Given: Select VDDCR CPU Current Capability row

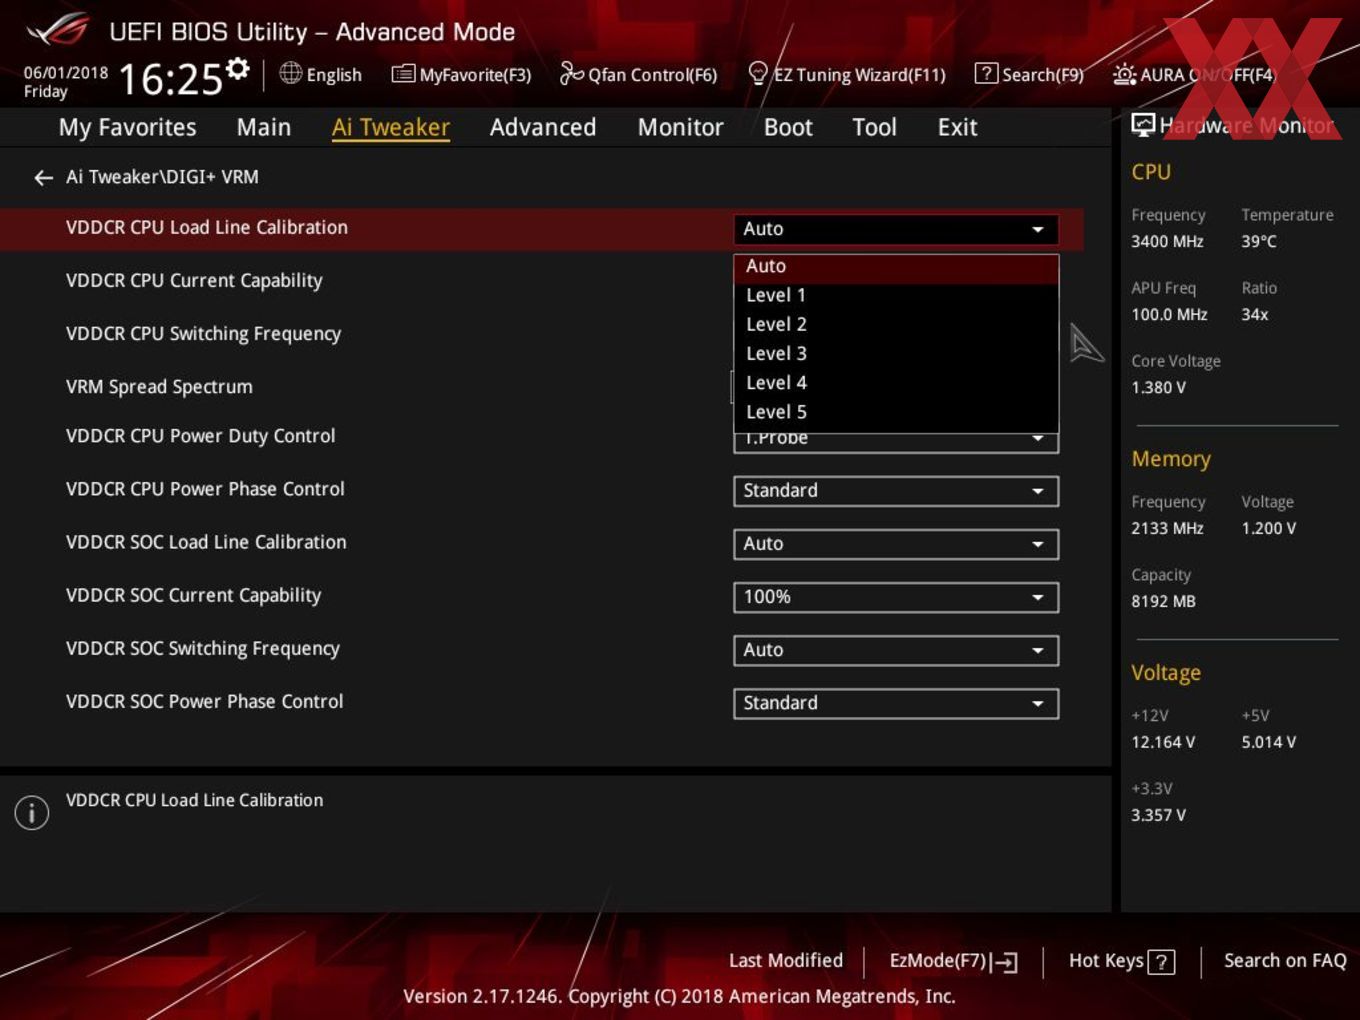Looking at the screenshot, I should coord(194,281).
